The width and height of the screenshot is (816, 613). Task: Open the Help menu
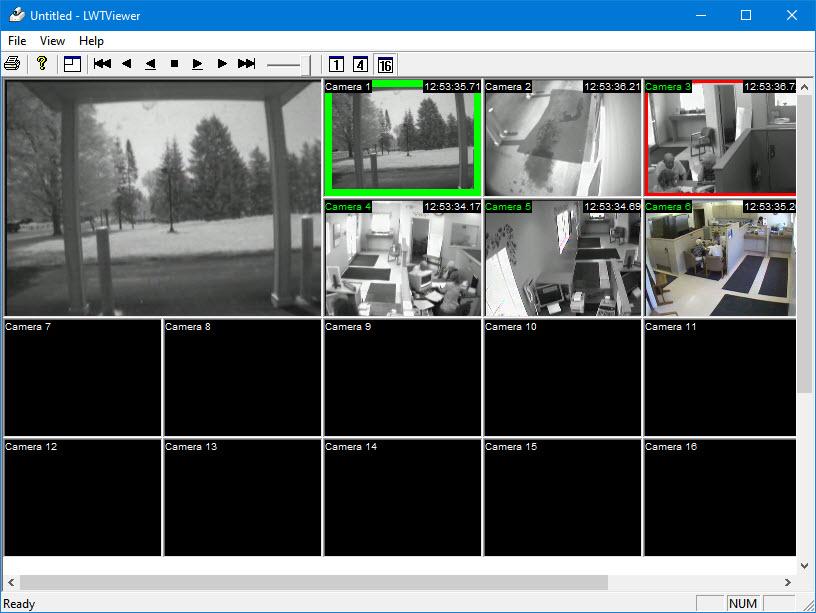pos(91,41)
